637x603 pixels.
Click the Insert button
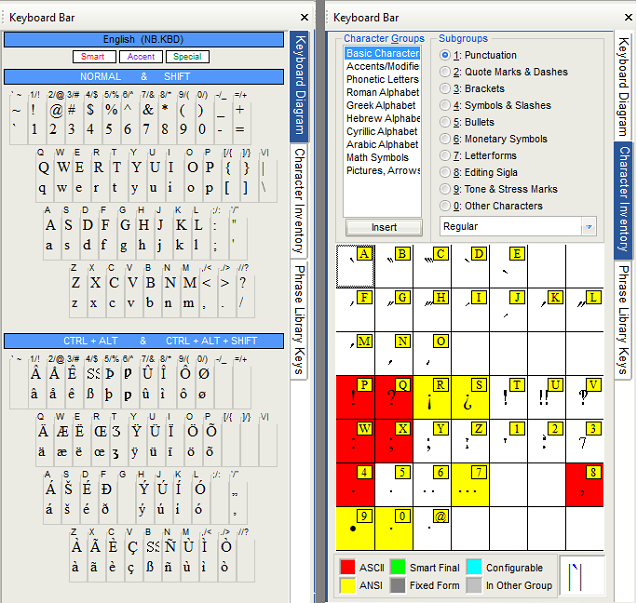384,227
